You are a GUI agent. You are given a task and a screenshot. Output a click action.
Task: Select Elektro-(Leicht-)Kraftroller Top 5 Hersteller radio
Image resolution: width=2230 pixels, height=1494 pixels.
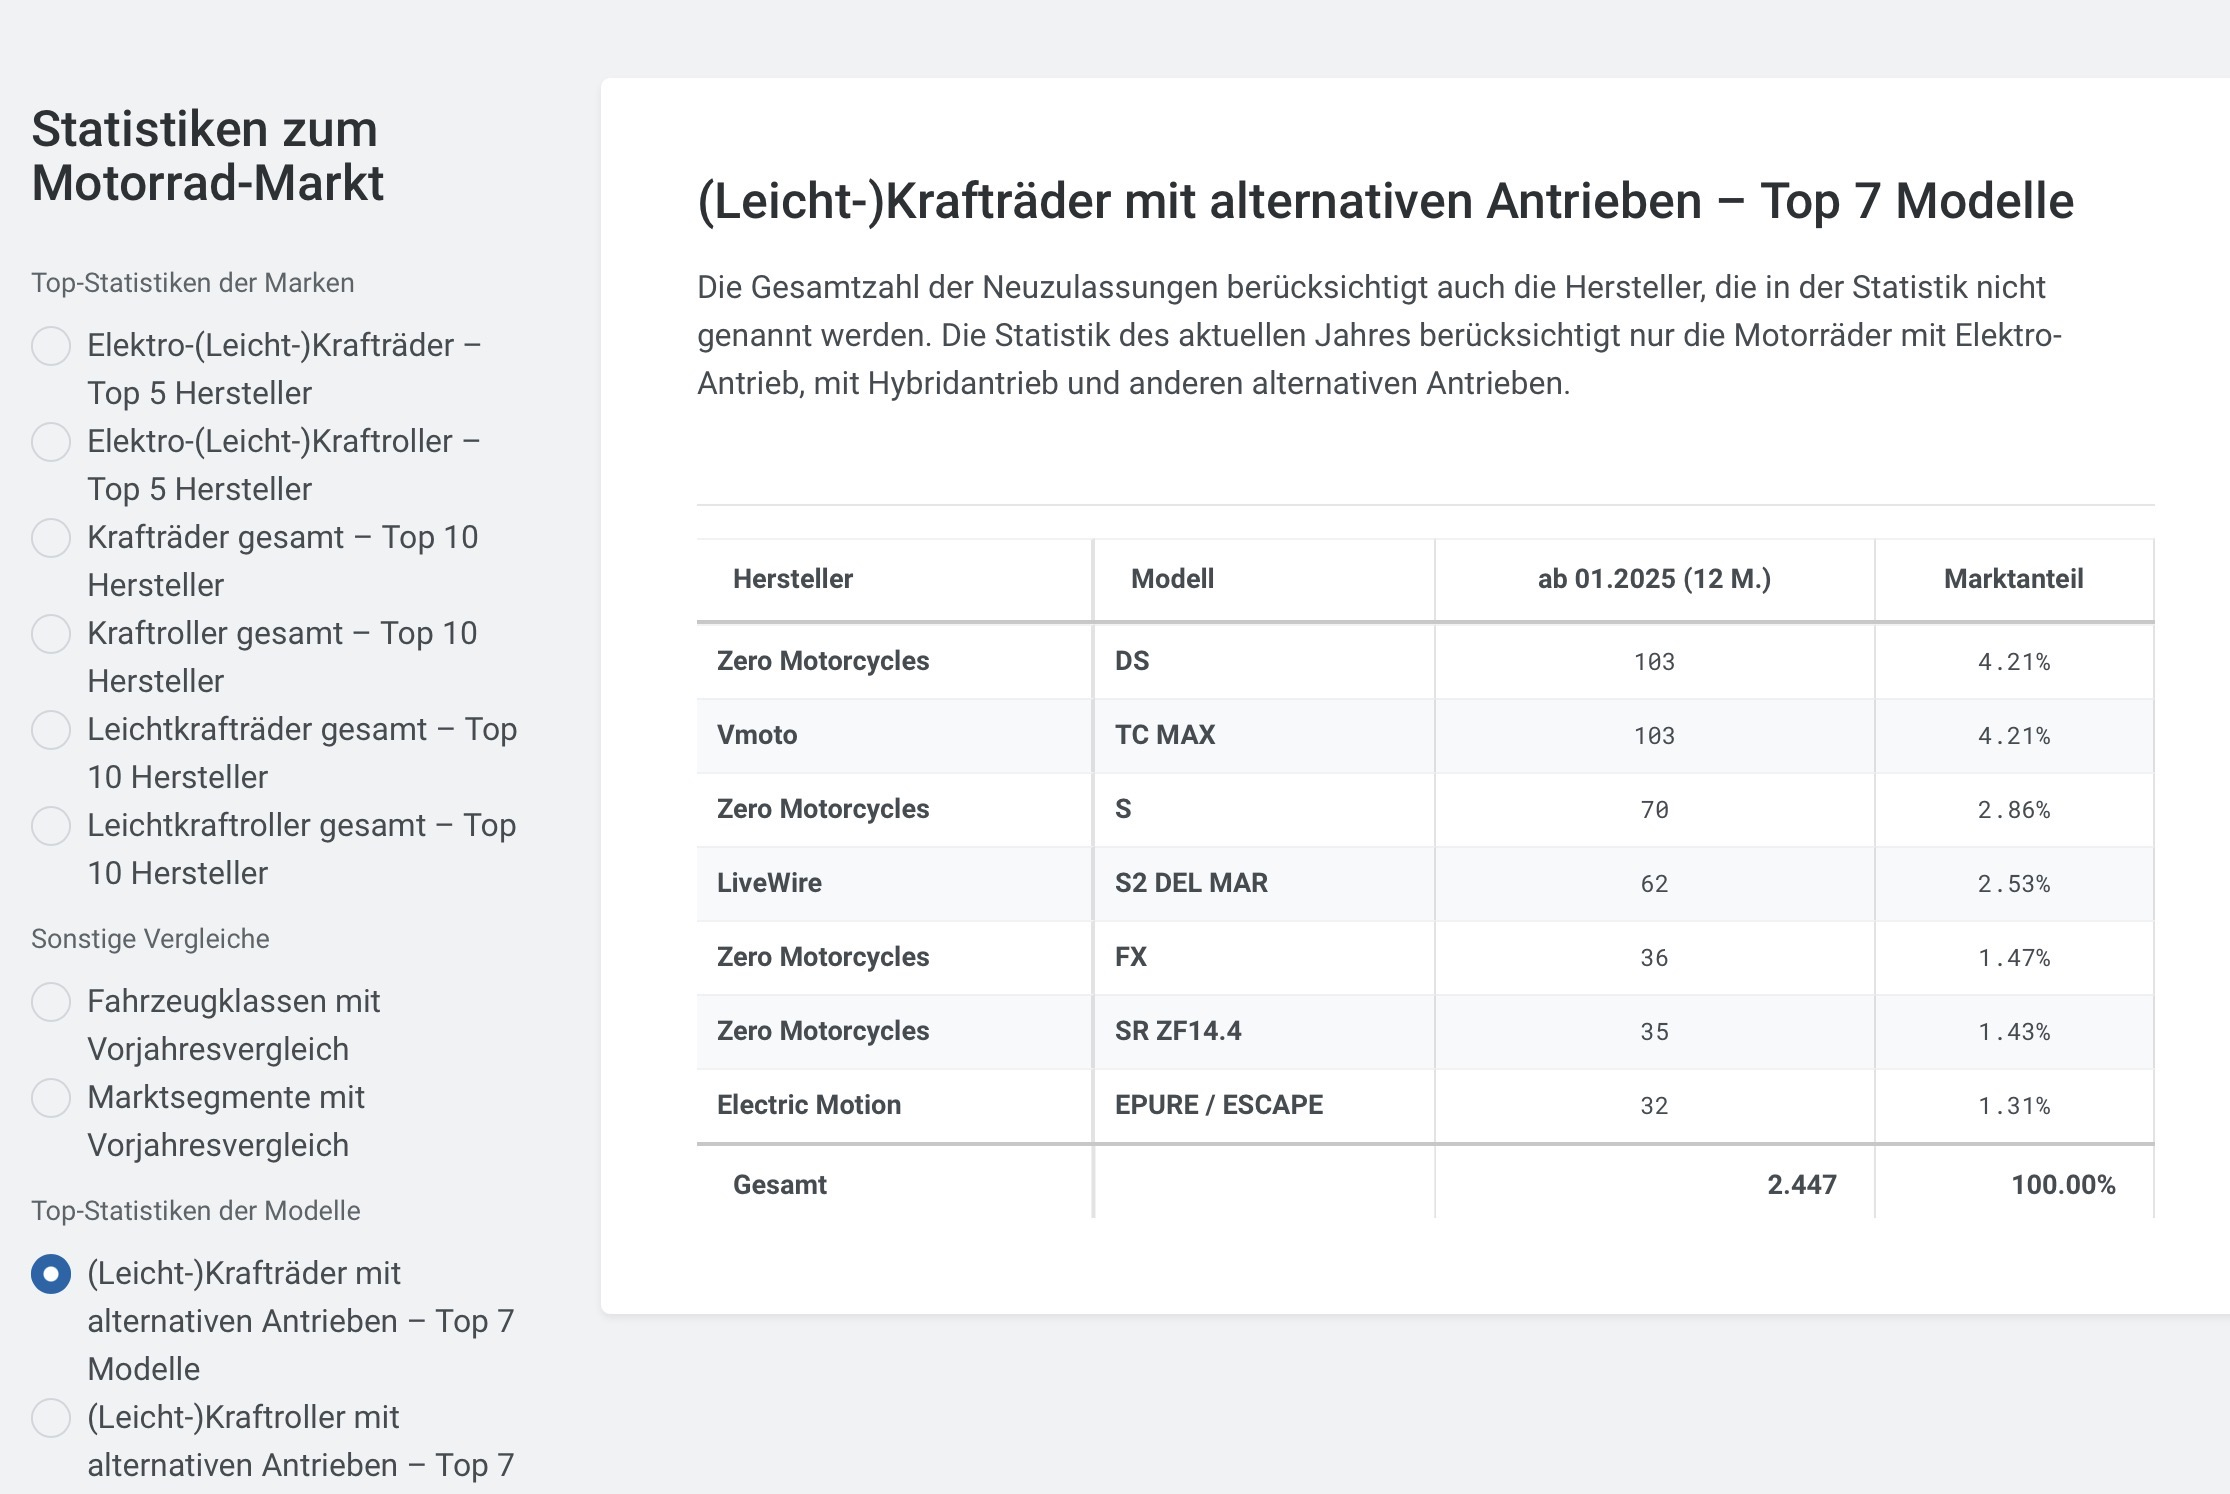click(x=51, y=442)
